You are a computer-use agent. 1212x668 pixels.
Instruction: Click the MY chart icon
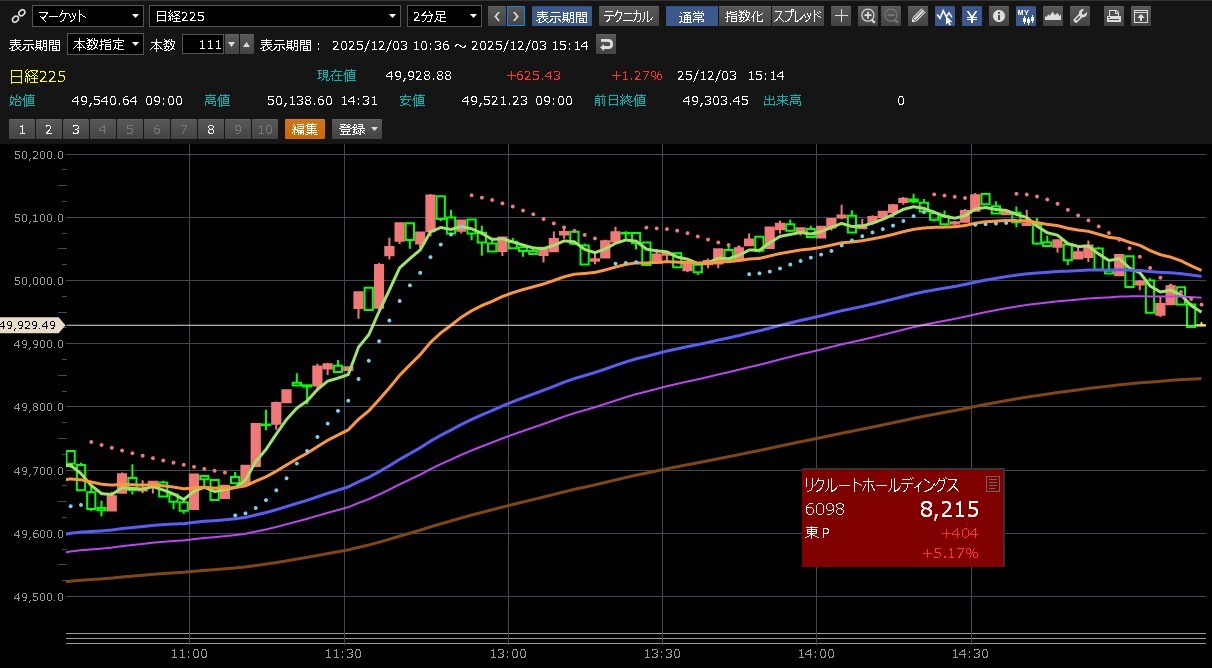(x=1025, y=16)
